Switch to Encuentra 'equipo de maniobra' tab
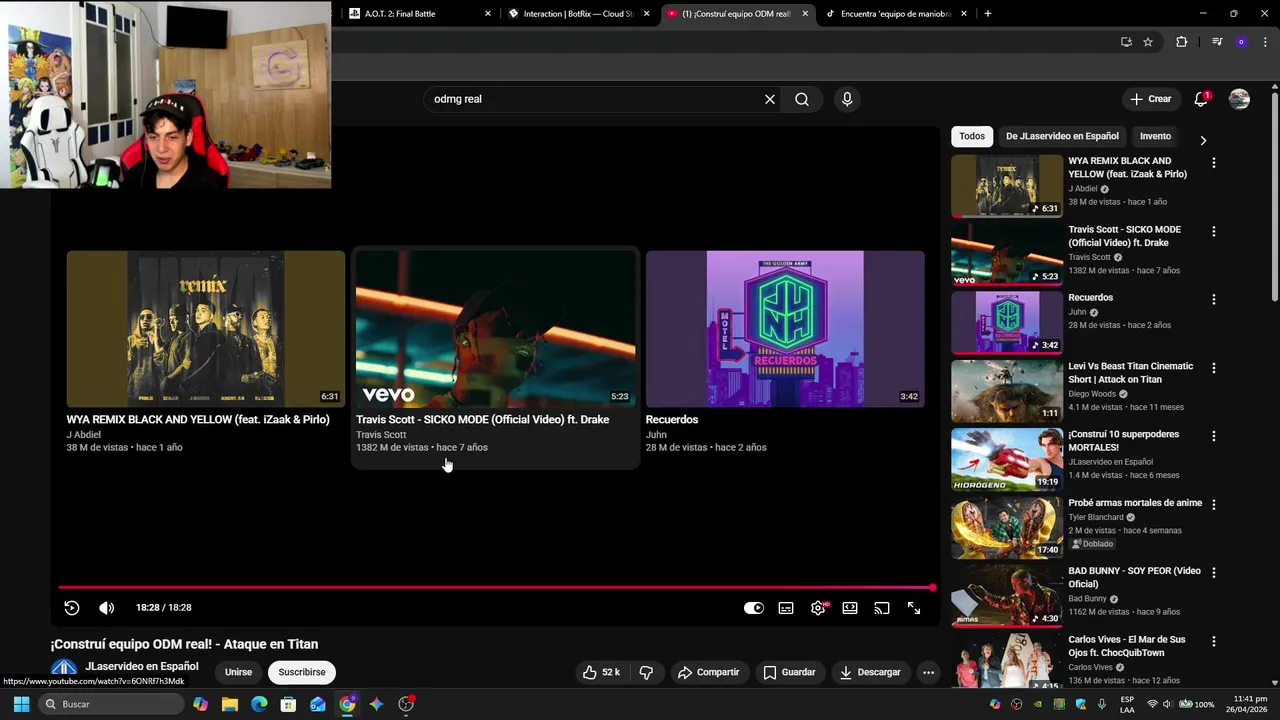This screenshot has width=1280, height=720. [x=897, y=14]
